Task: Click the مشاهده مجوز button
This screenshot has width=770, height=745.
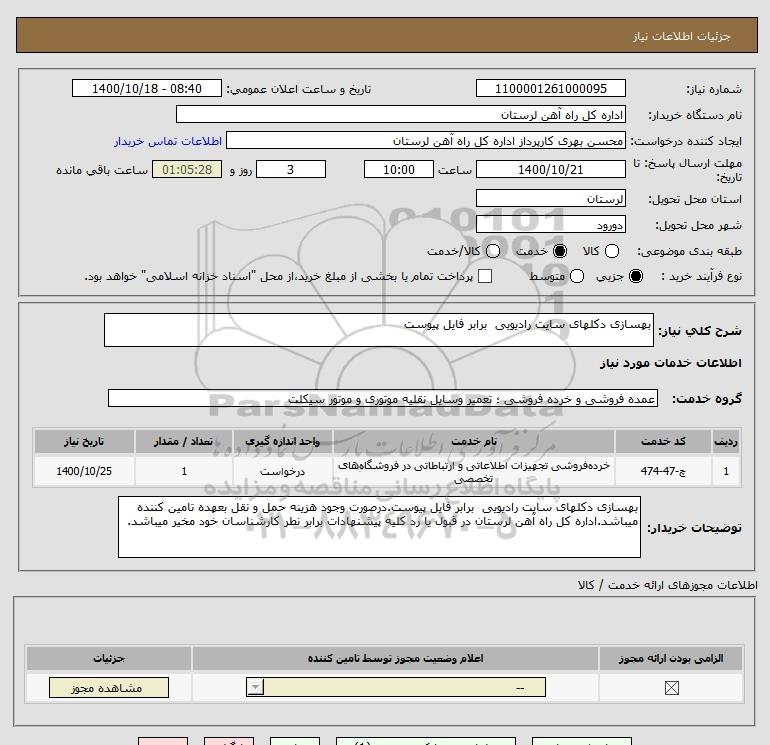Action: point(109,688)
